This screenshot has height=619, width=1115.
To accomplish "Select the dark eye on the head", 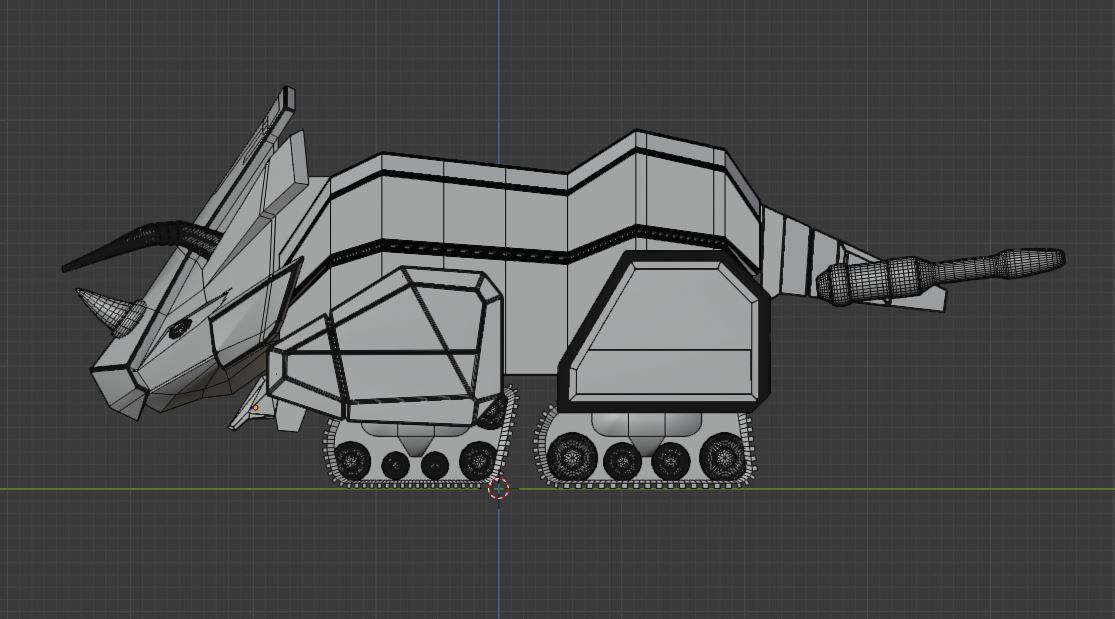I will point(179,328).
